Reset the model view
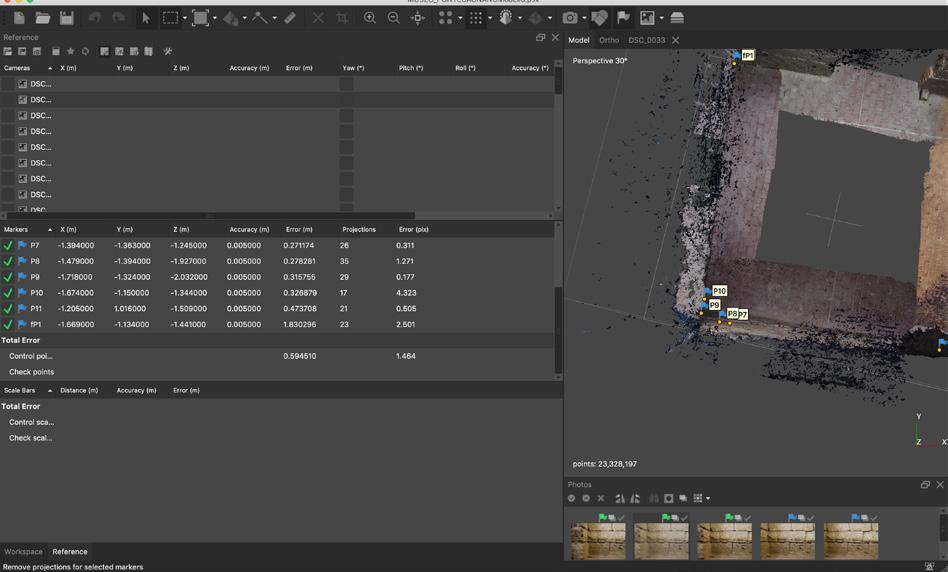Image resolution: width=948 pixels, height=572 pixels. pyautogui.click(x=417, y=18)
